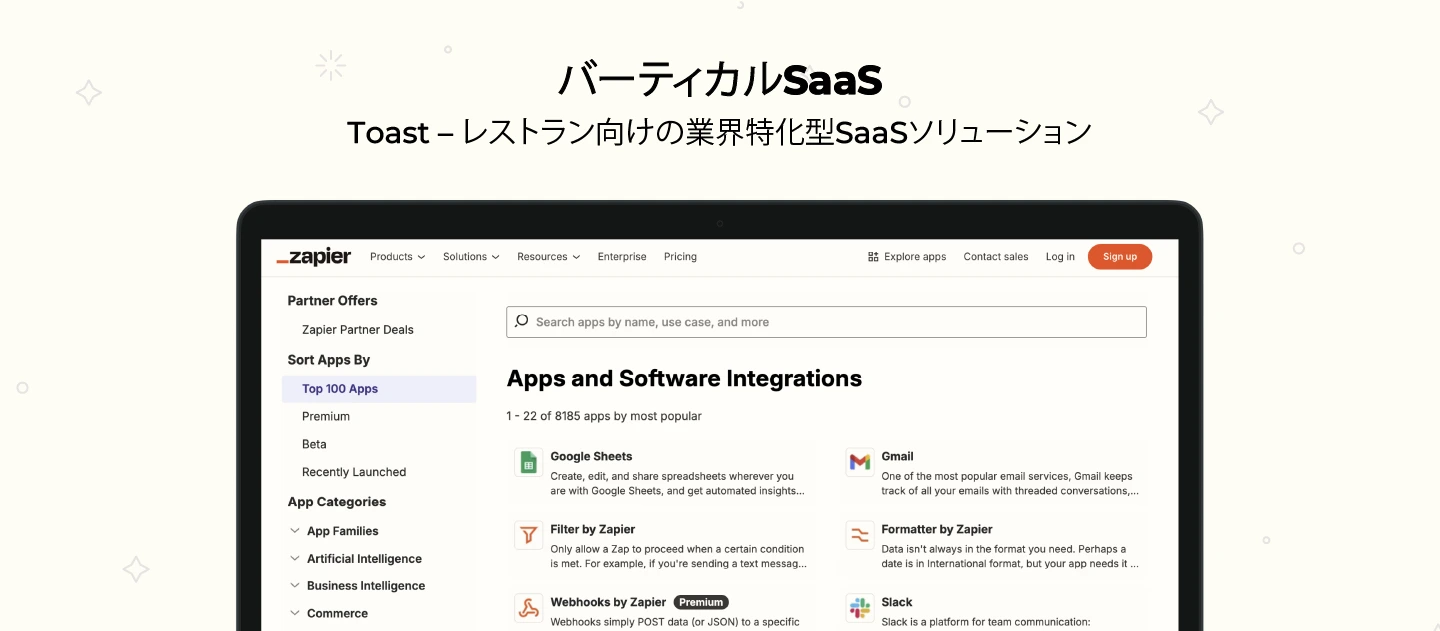
Task: Click the Explore apps grid icon
Action: (873, 257)
